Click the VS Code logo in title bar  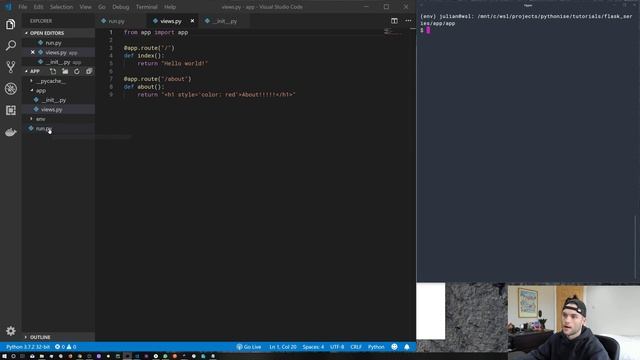click(8, 7)
